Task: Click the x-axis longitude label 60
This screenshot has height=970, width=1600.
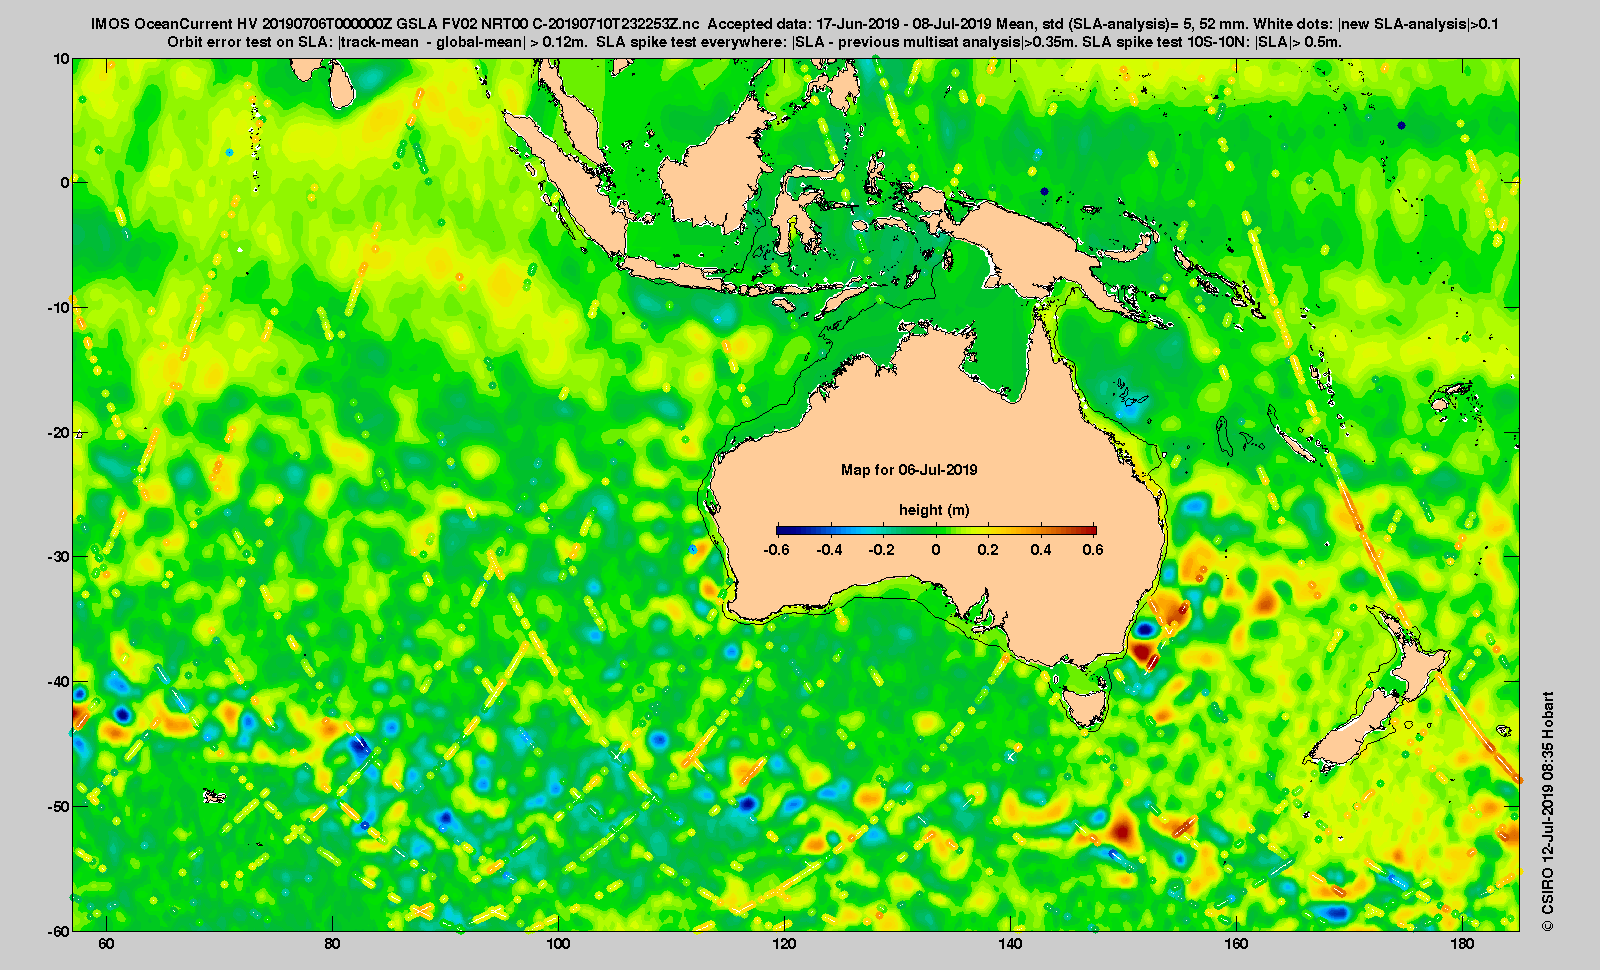Action: (x=106, y=944)
